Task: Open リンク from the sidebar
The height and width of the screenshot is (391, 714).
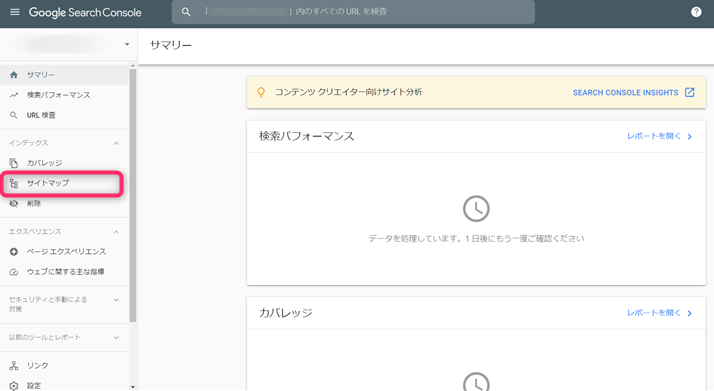Action: (x=64, y=366)
